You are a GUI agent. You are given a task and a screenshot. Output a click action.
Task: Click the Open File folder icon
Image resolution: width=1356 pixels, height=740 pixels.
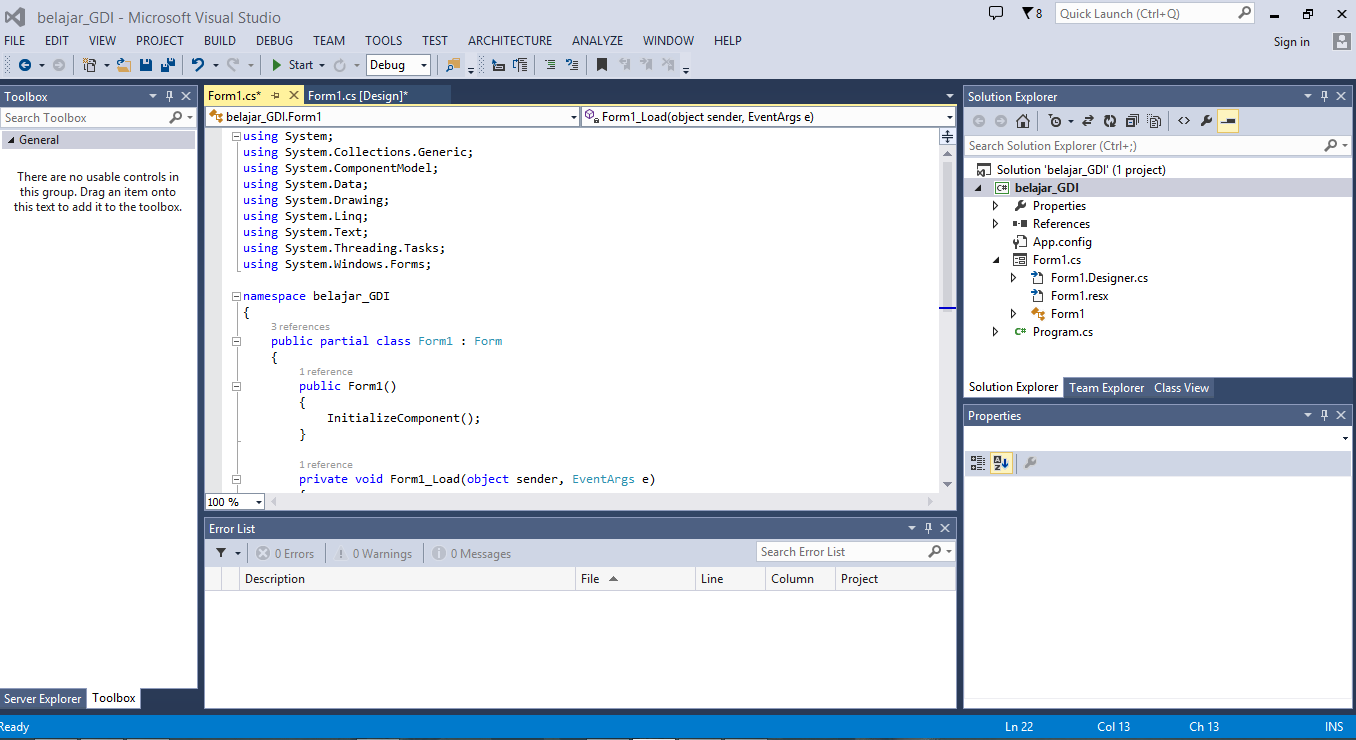(124, 65)
